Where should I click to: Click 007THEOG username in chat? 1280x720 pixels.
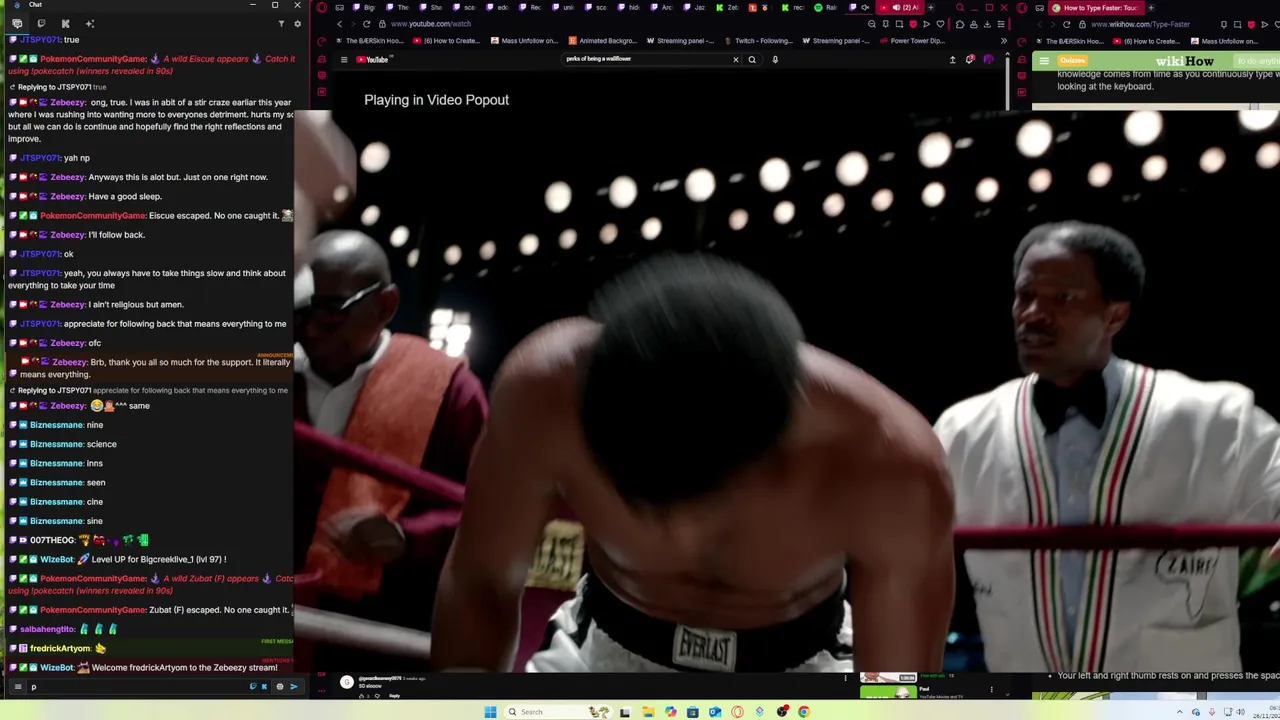coord(52,540)
